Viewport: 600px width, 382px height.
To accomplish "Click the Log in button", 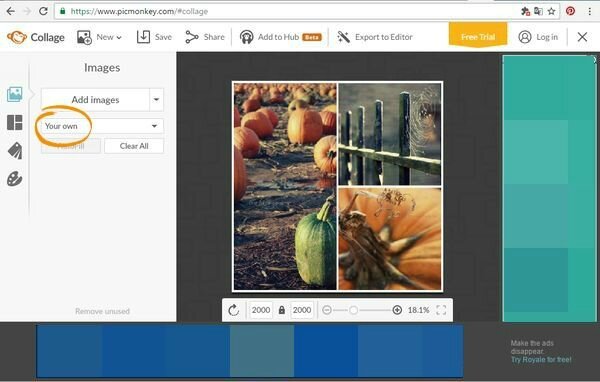I will click(x=538, y=37).
